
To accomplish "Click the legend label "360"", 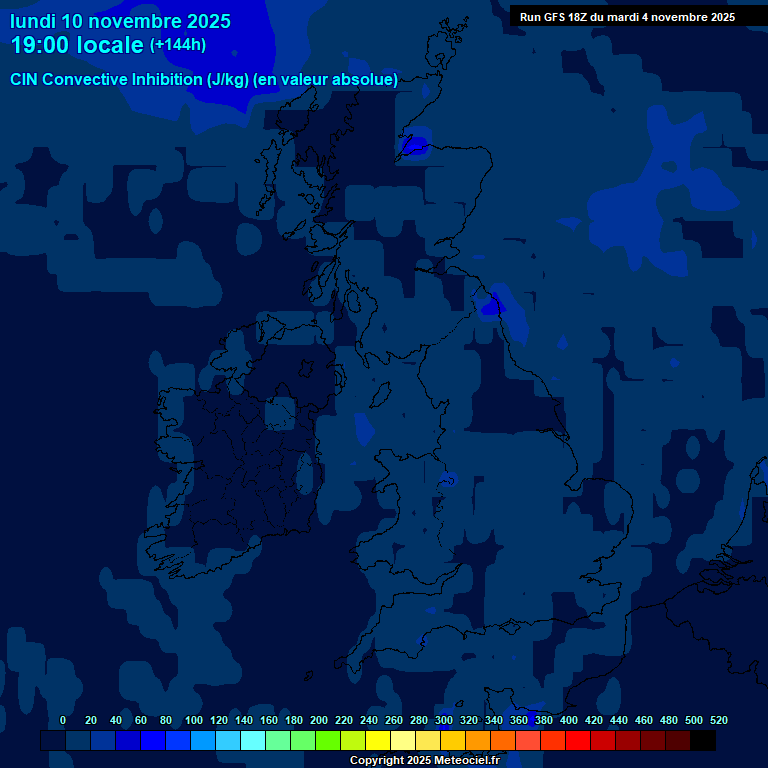I will [519, 720].
